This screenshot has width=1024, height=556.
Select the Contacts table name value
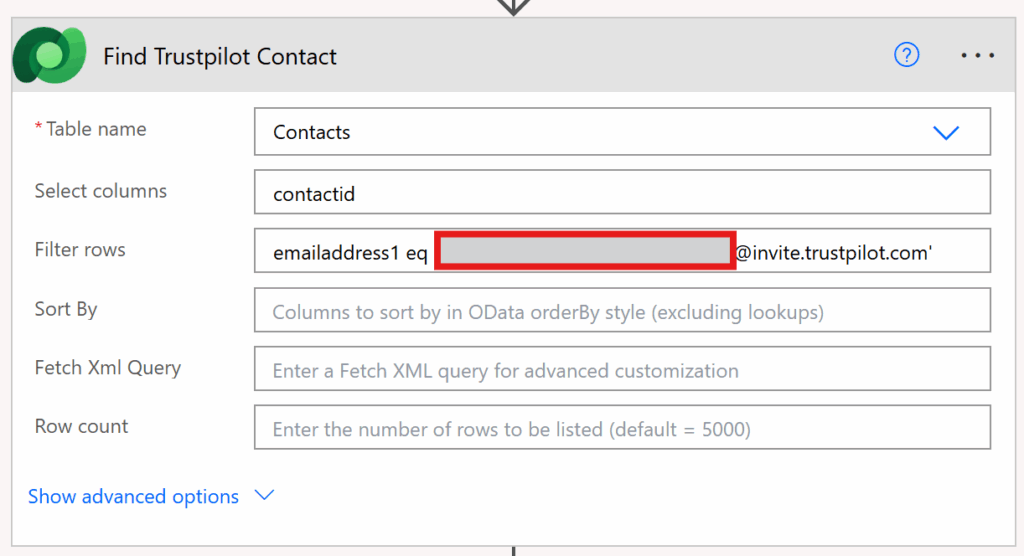[312, 133]
